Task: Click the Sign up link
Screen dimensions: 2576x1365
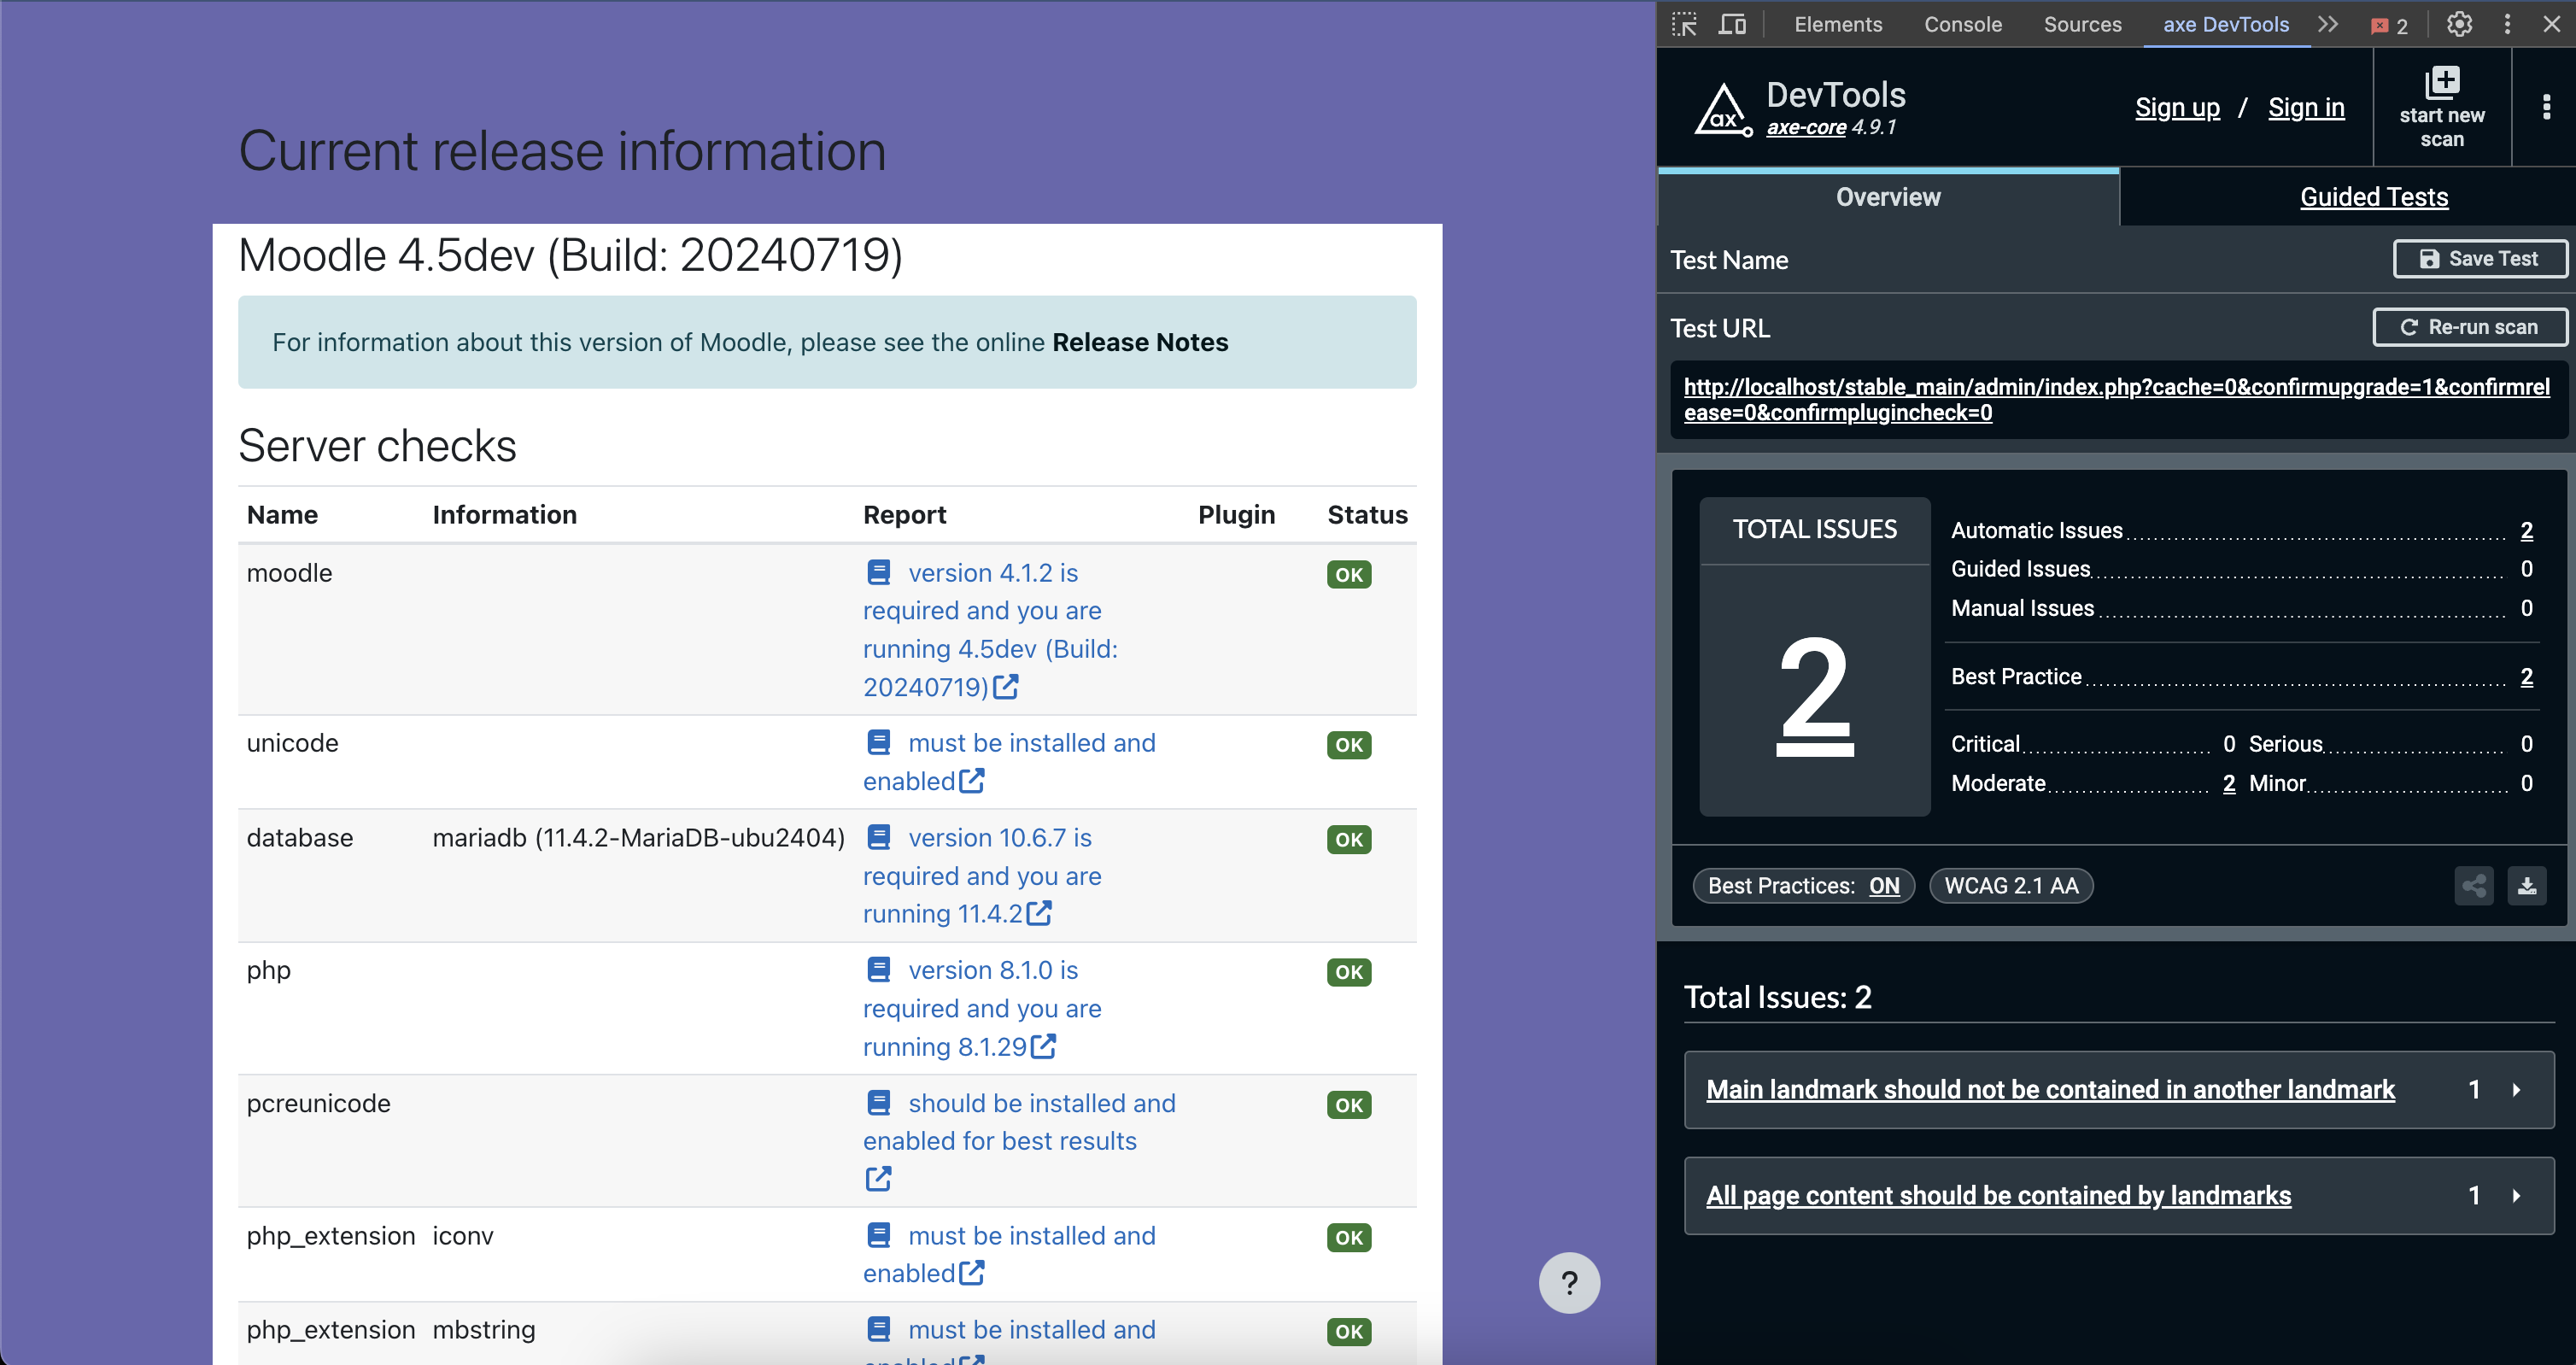Action: pos(2177,107)
